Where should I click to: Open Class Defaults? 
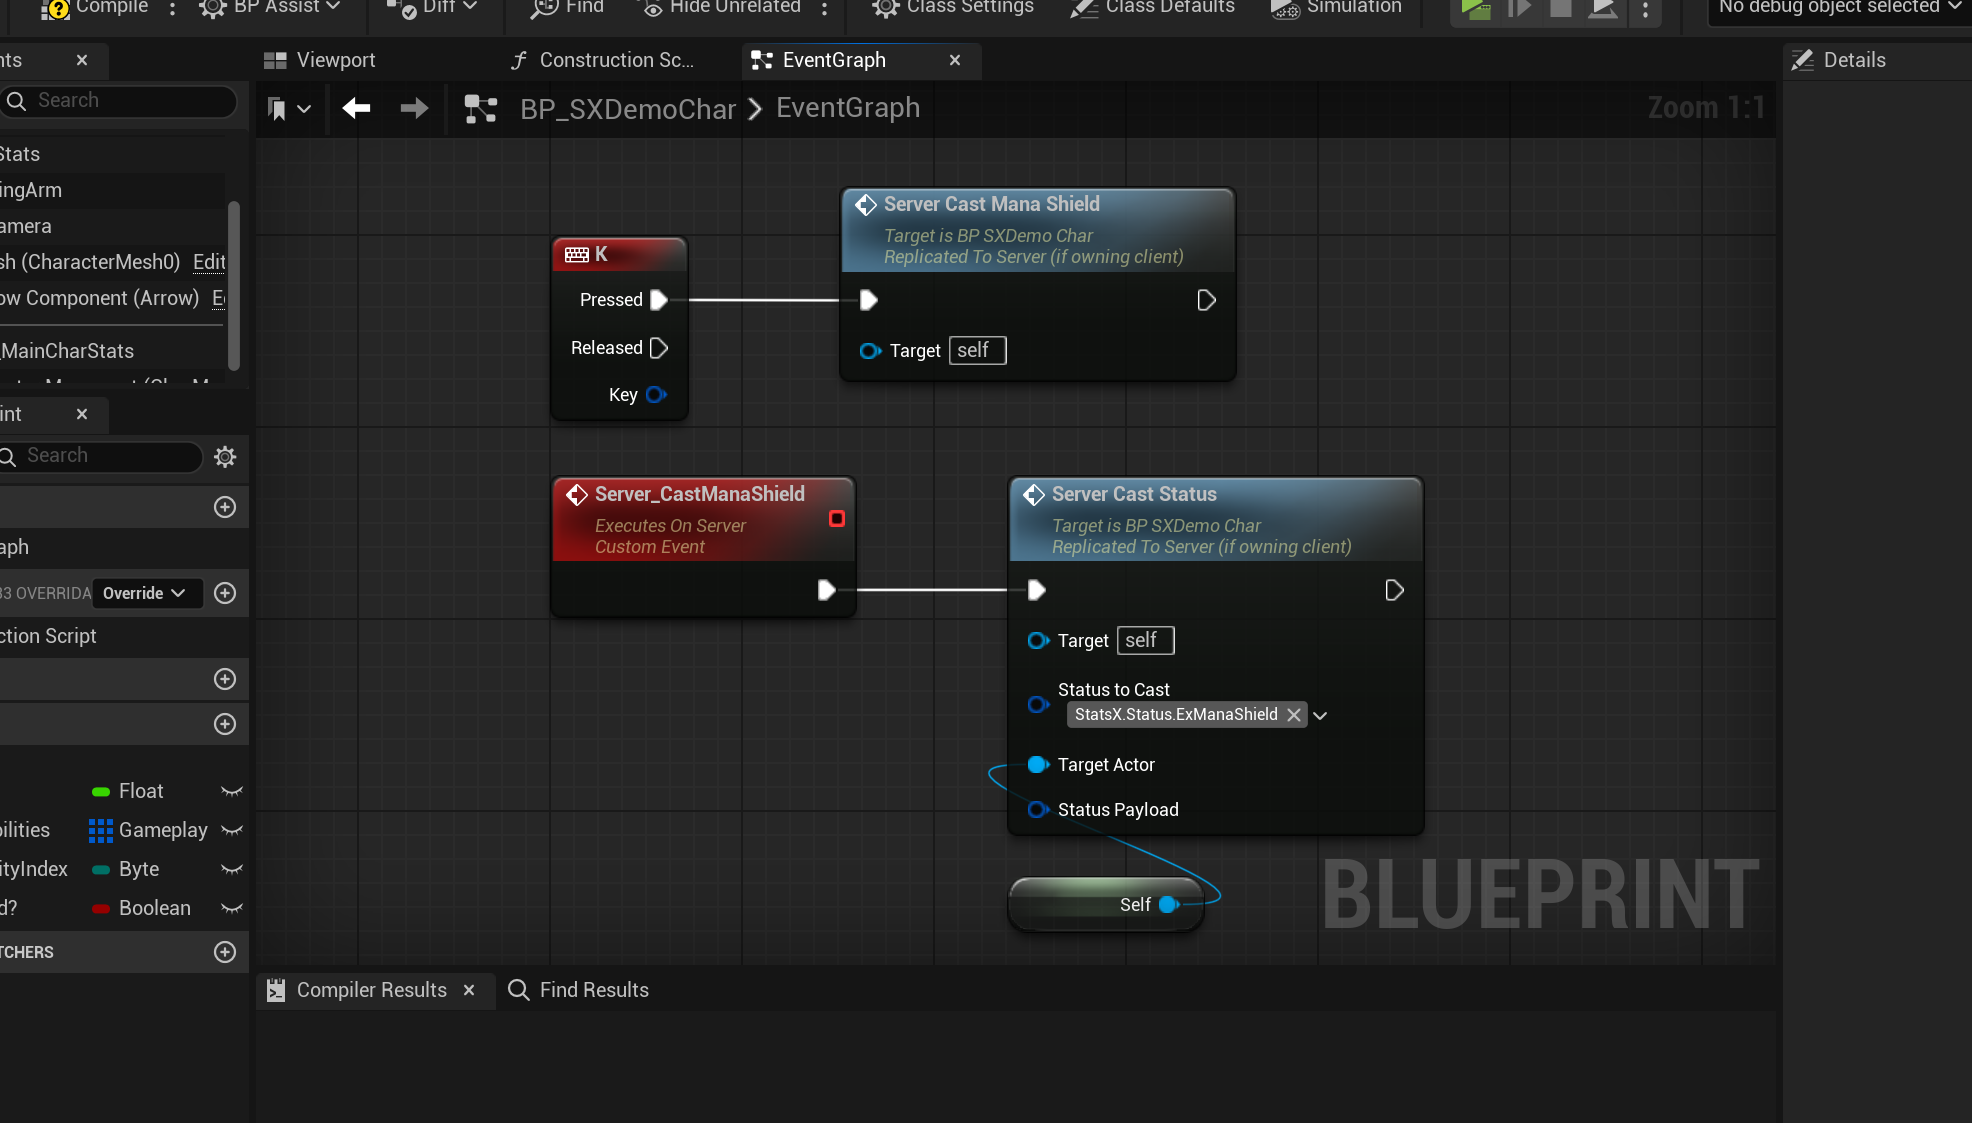[x=1152, y=9]
